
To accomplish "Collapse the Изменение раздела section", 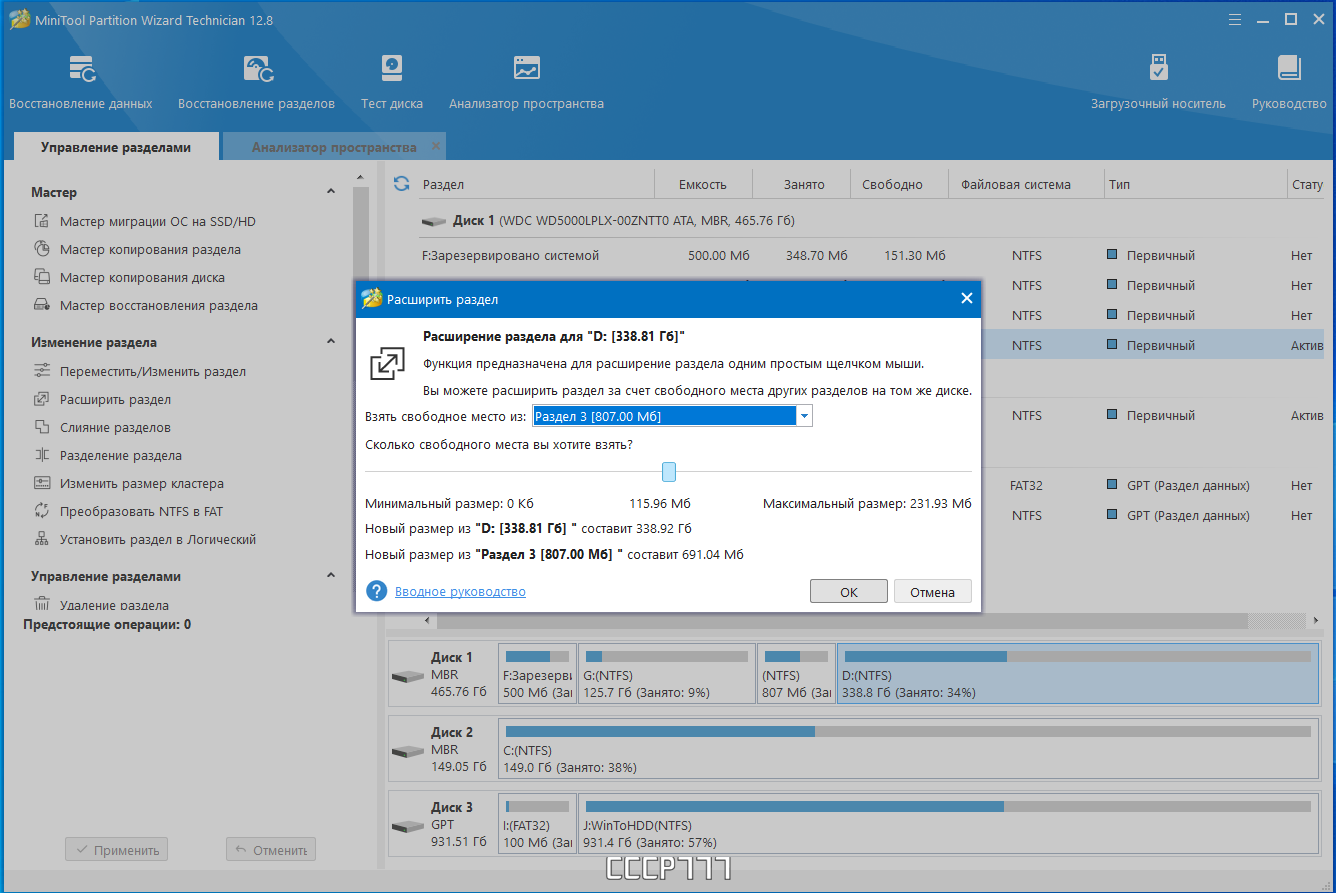I will [x=332, y=342].
